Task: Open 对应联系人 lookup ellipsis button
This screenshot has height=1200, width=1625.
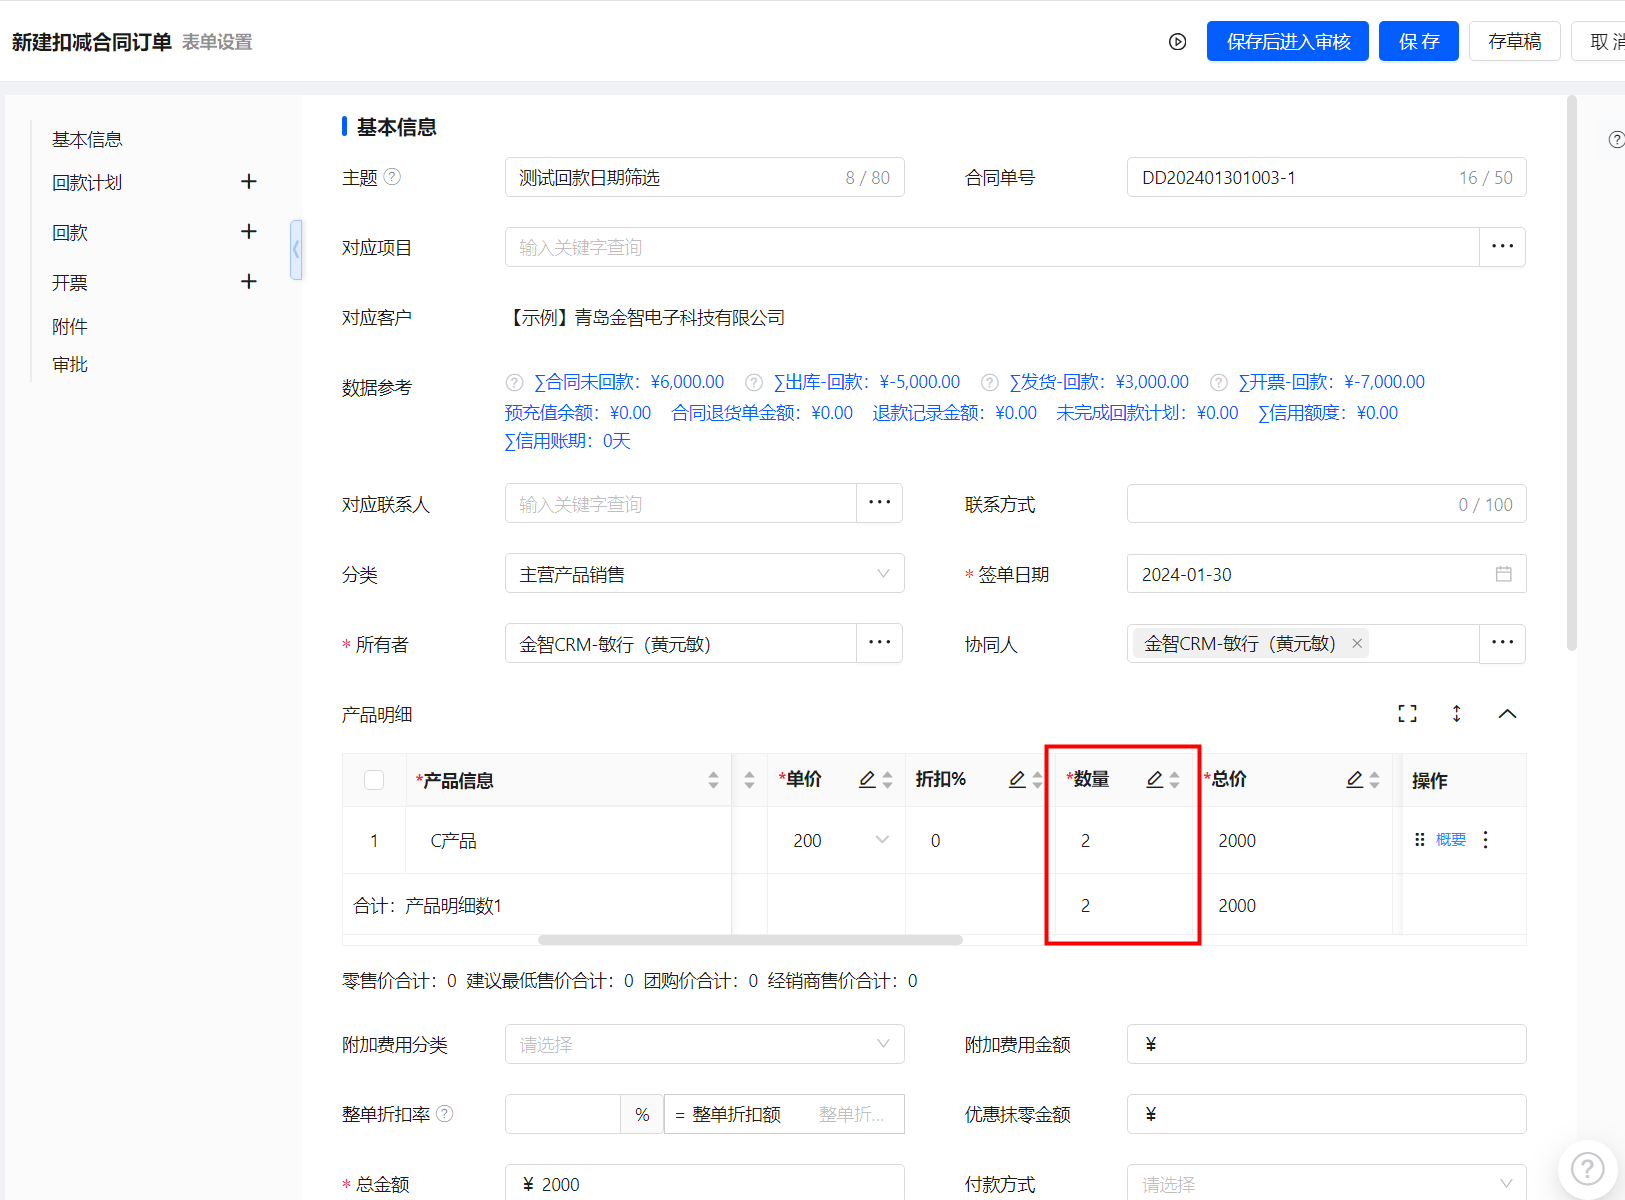Action: (879, 502)
